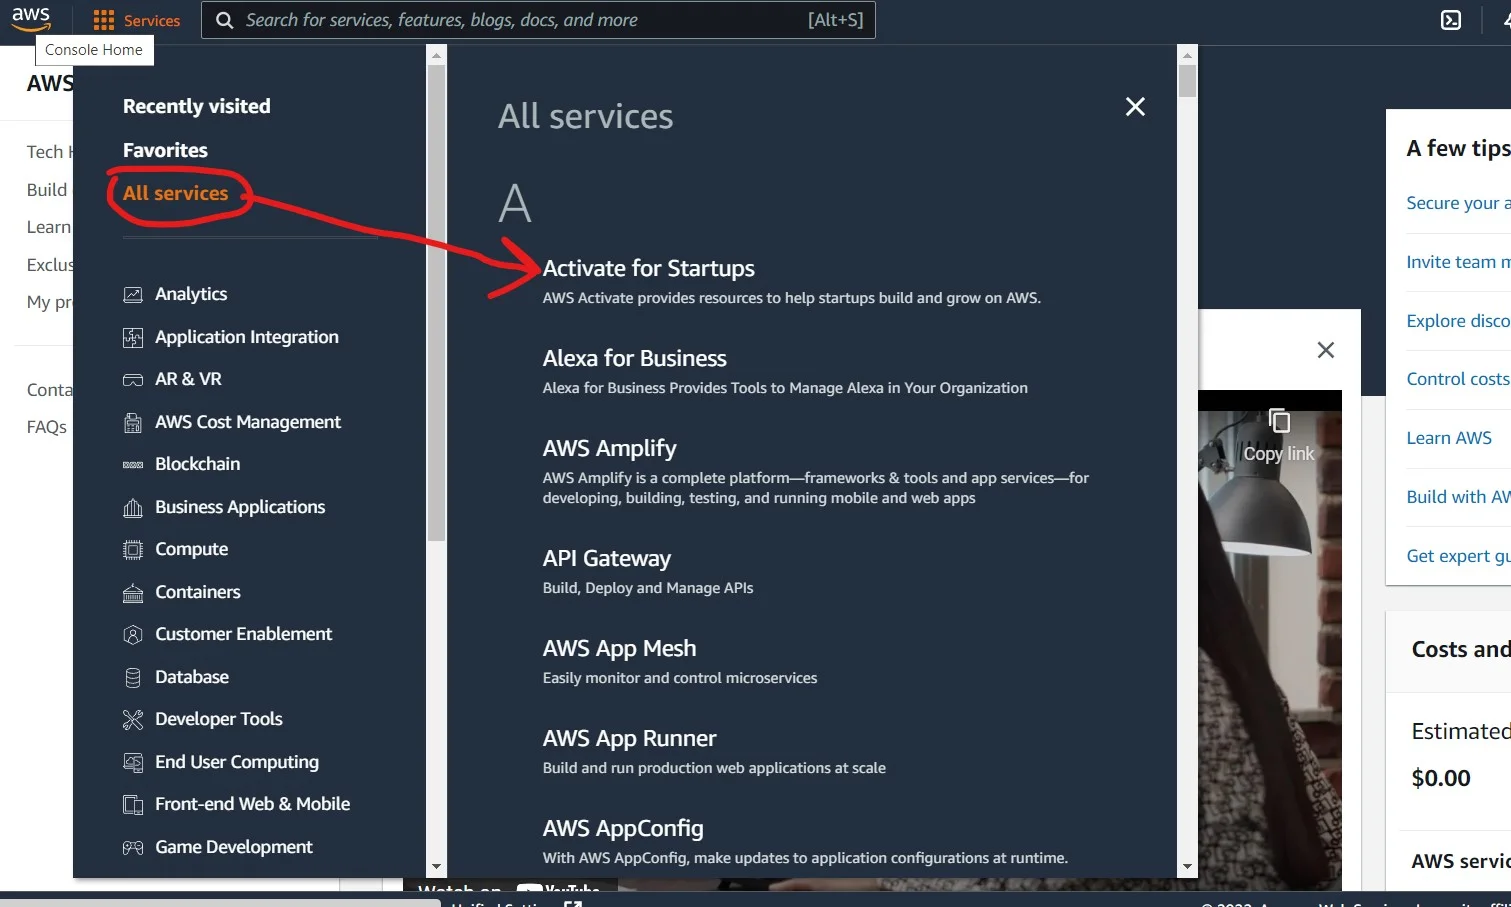Click the Business Applications category icon
1511x907 pixels.
coord(133,507)
